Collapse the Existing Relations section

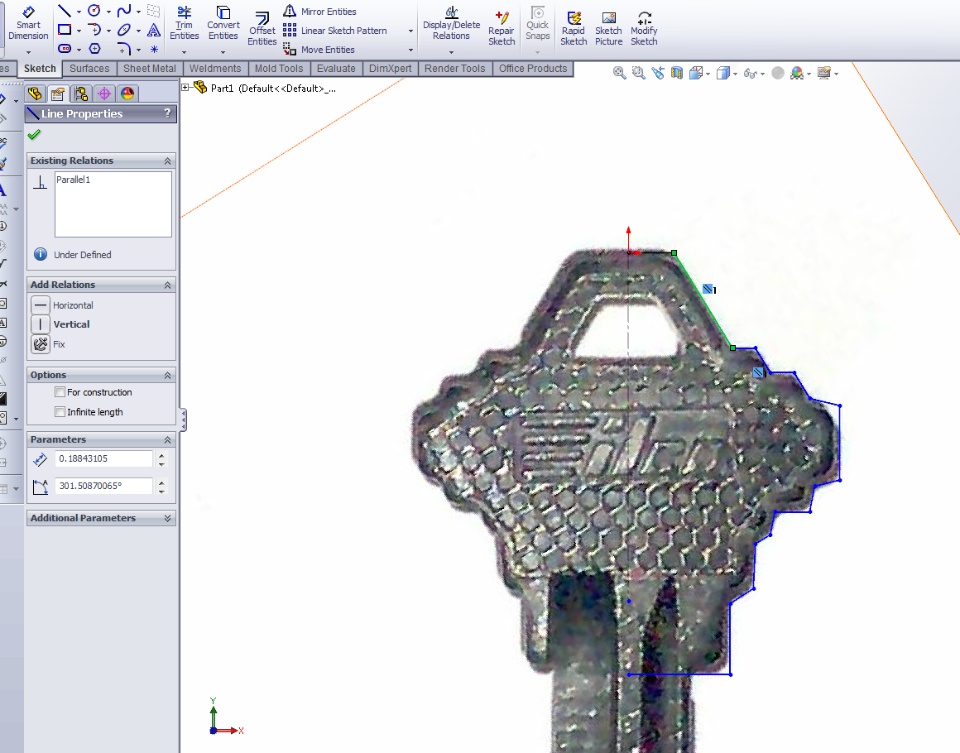coord(167,160)
